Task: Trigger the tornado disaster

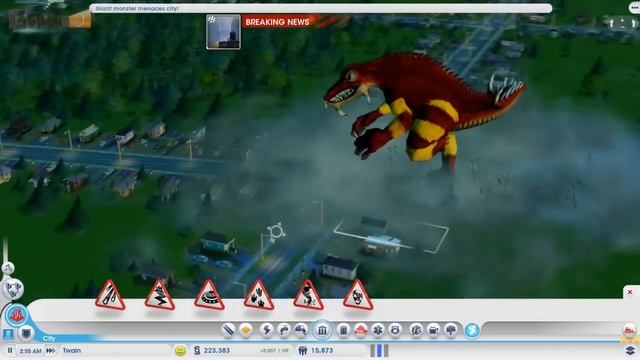Action: point(308,295)
